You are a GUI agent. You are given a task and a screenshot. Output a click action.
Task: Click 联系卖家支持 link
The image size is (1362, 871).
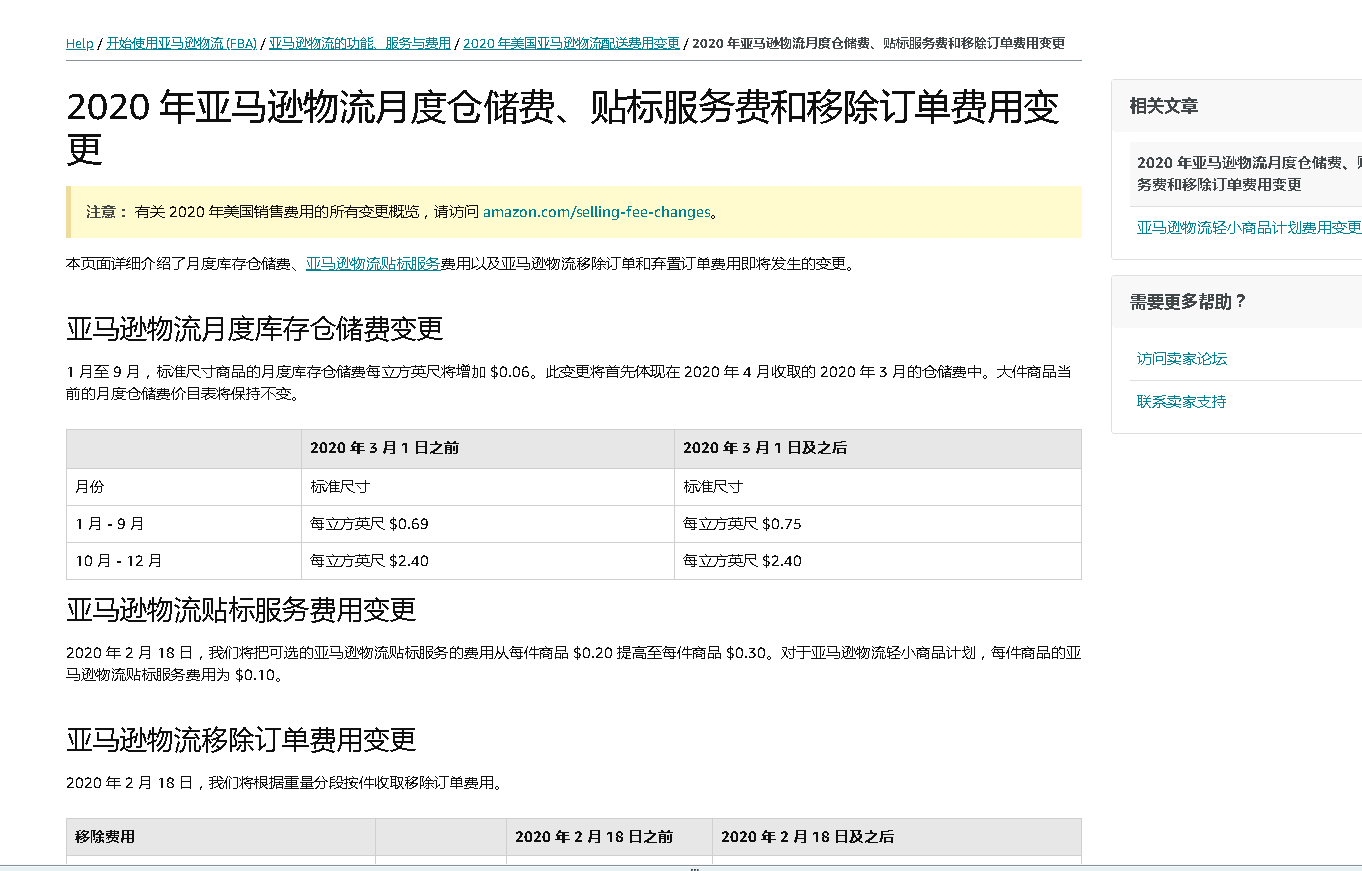(1182, 401)
